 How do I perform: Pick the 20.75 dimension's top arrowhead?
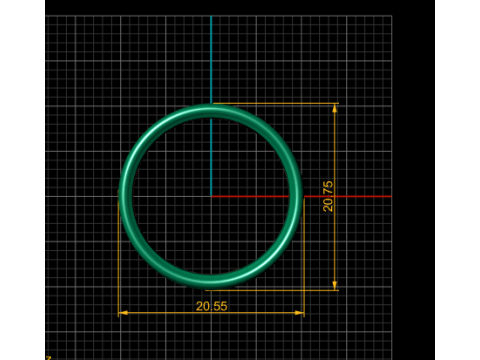335,108
